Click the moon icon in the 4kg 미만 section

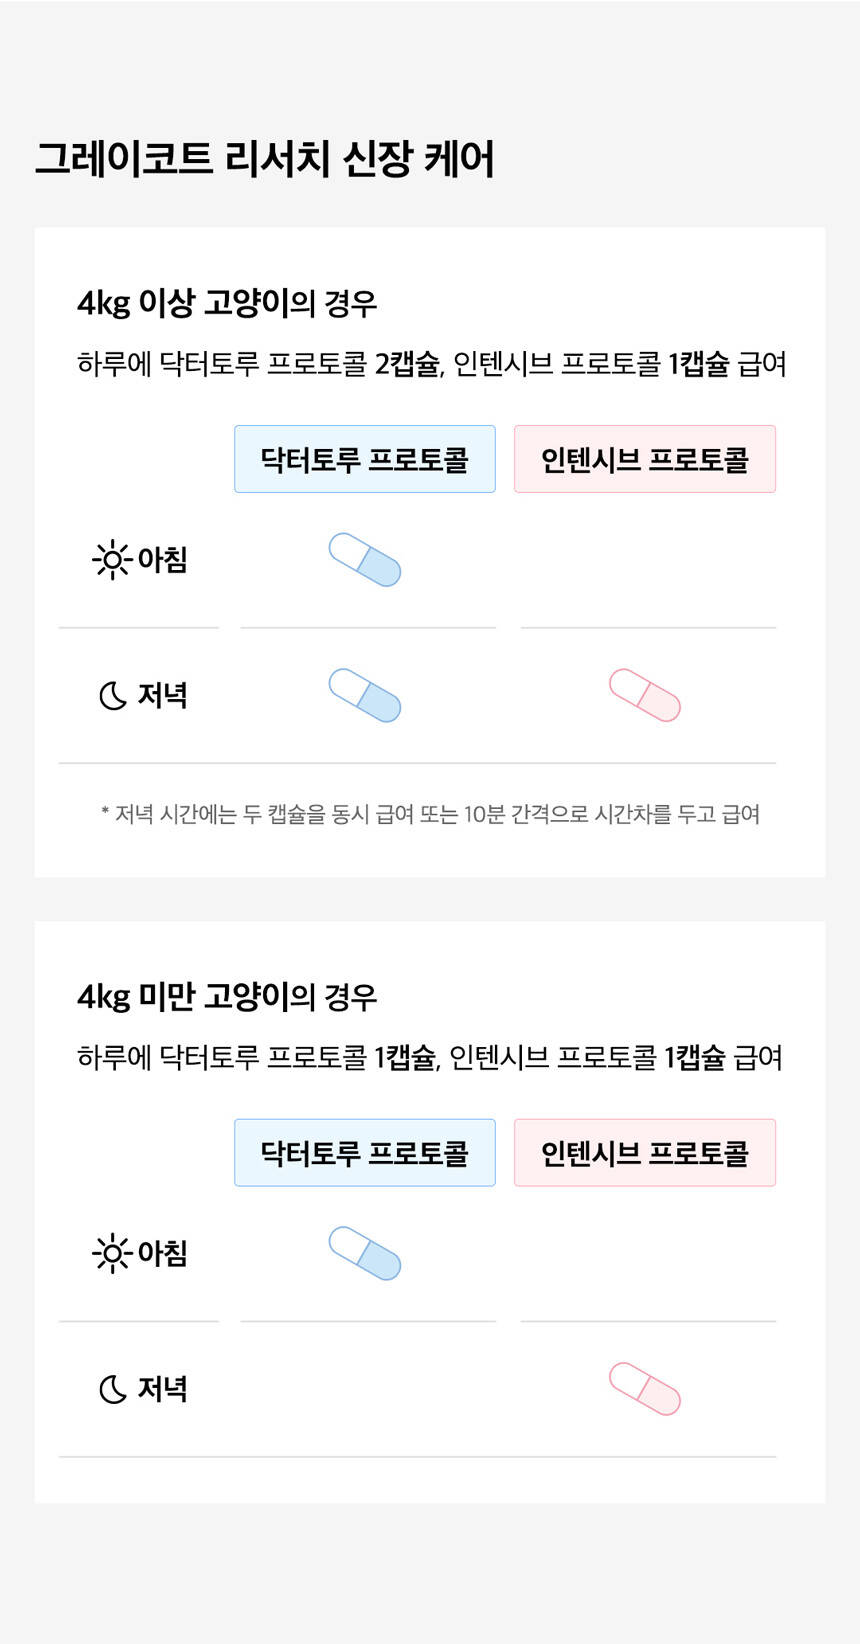tap(112, 1389)
